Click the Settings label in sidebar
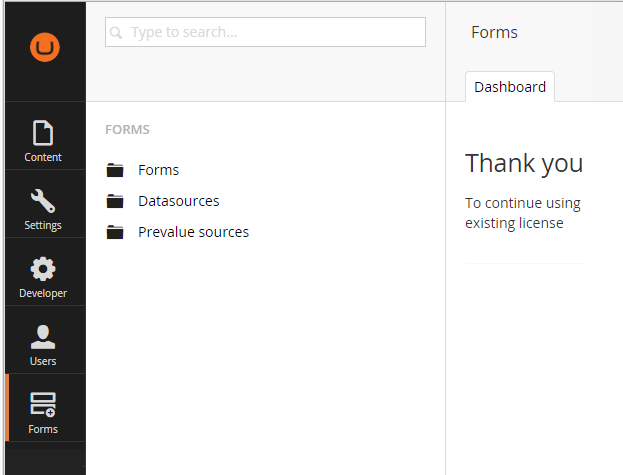This screenshot has height=475, width=623. click(x=43, y=225)
